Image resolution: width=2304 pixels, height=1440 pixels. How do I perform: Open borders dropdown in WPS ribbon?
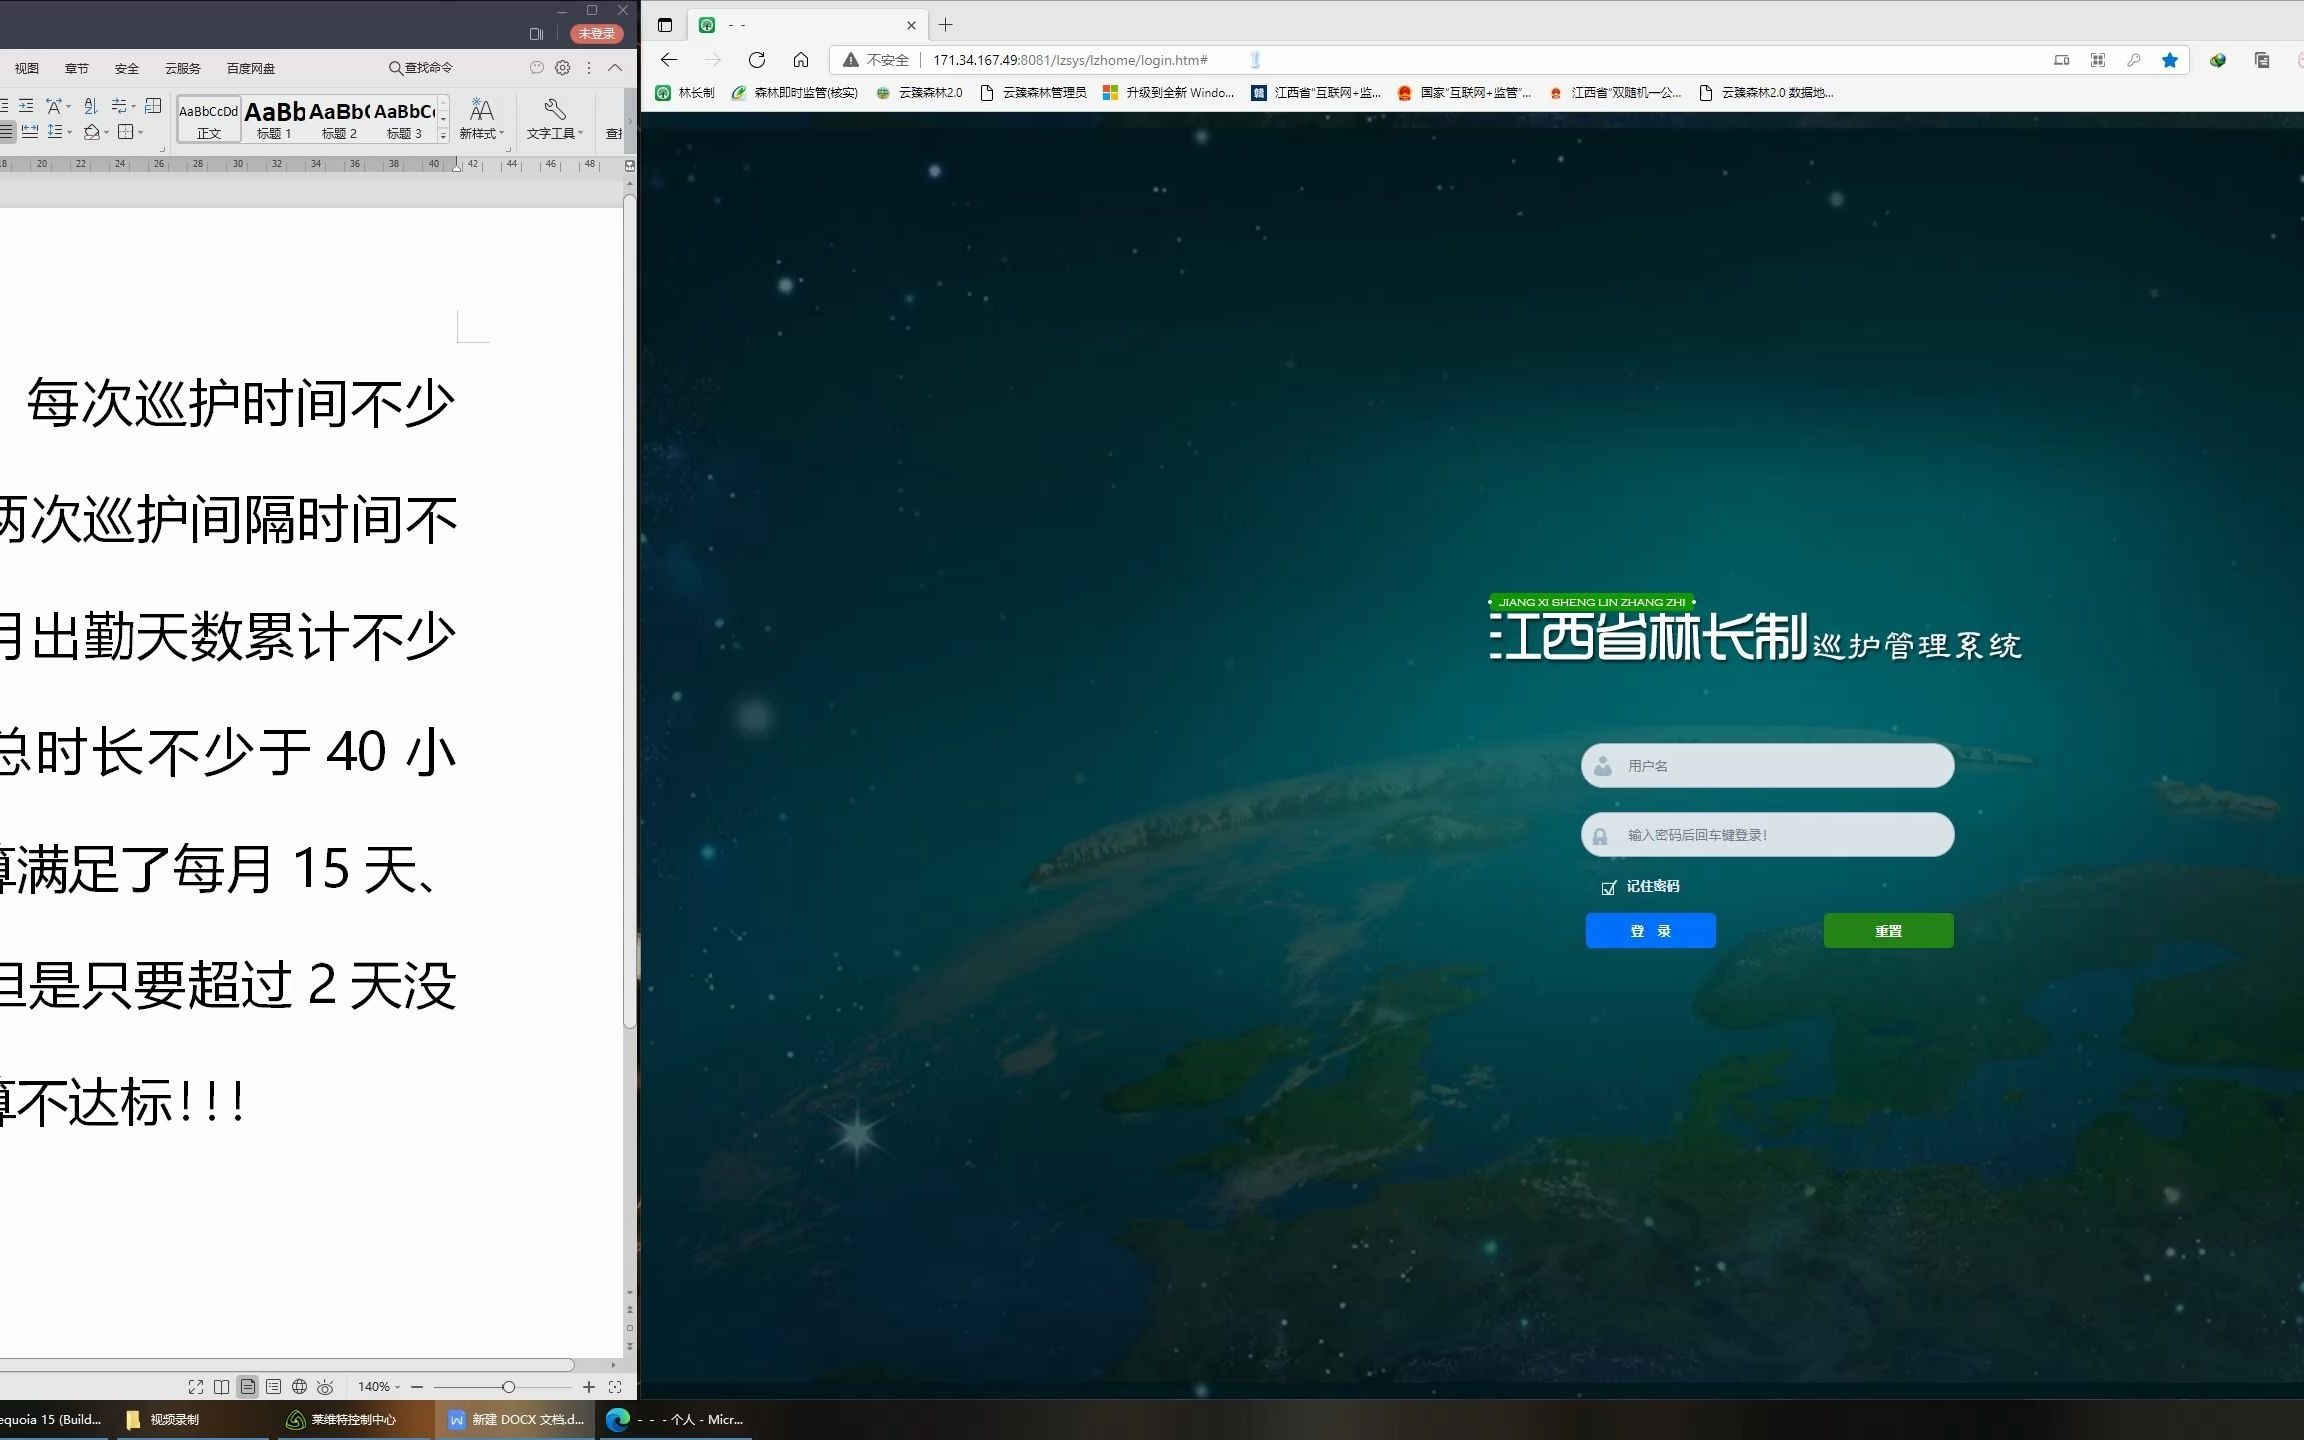point(131,131)
